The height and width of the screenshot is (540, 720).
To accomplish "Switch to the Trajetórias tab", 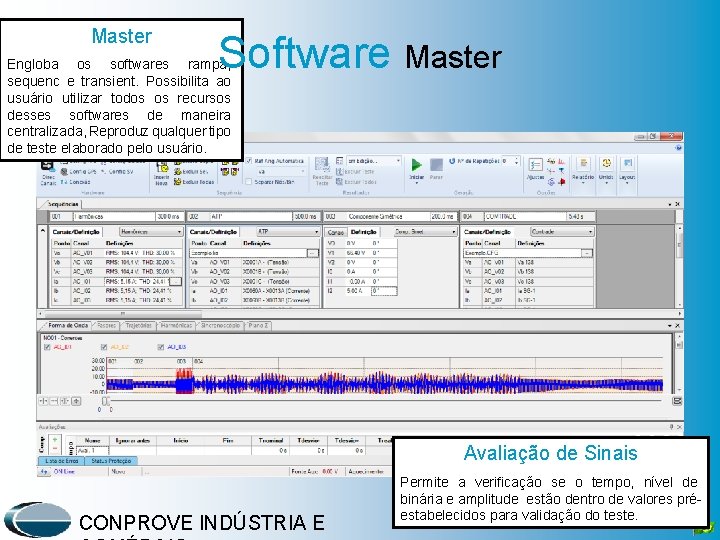I will (139, 326).
